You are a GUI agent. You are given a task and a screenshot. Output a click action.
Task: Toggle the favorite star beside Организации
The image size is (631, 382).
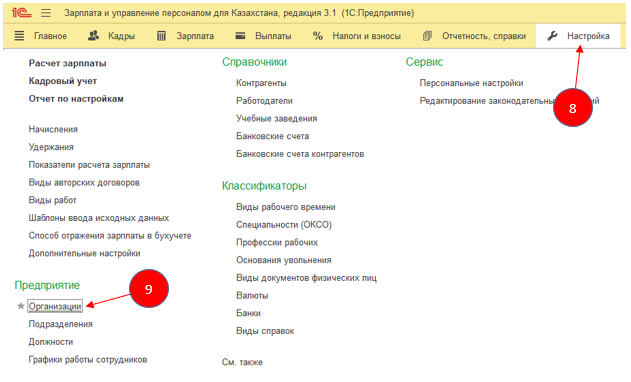(x=21, y=306)
